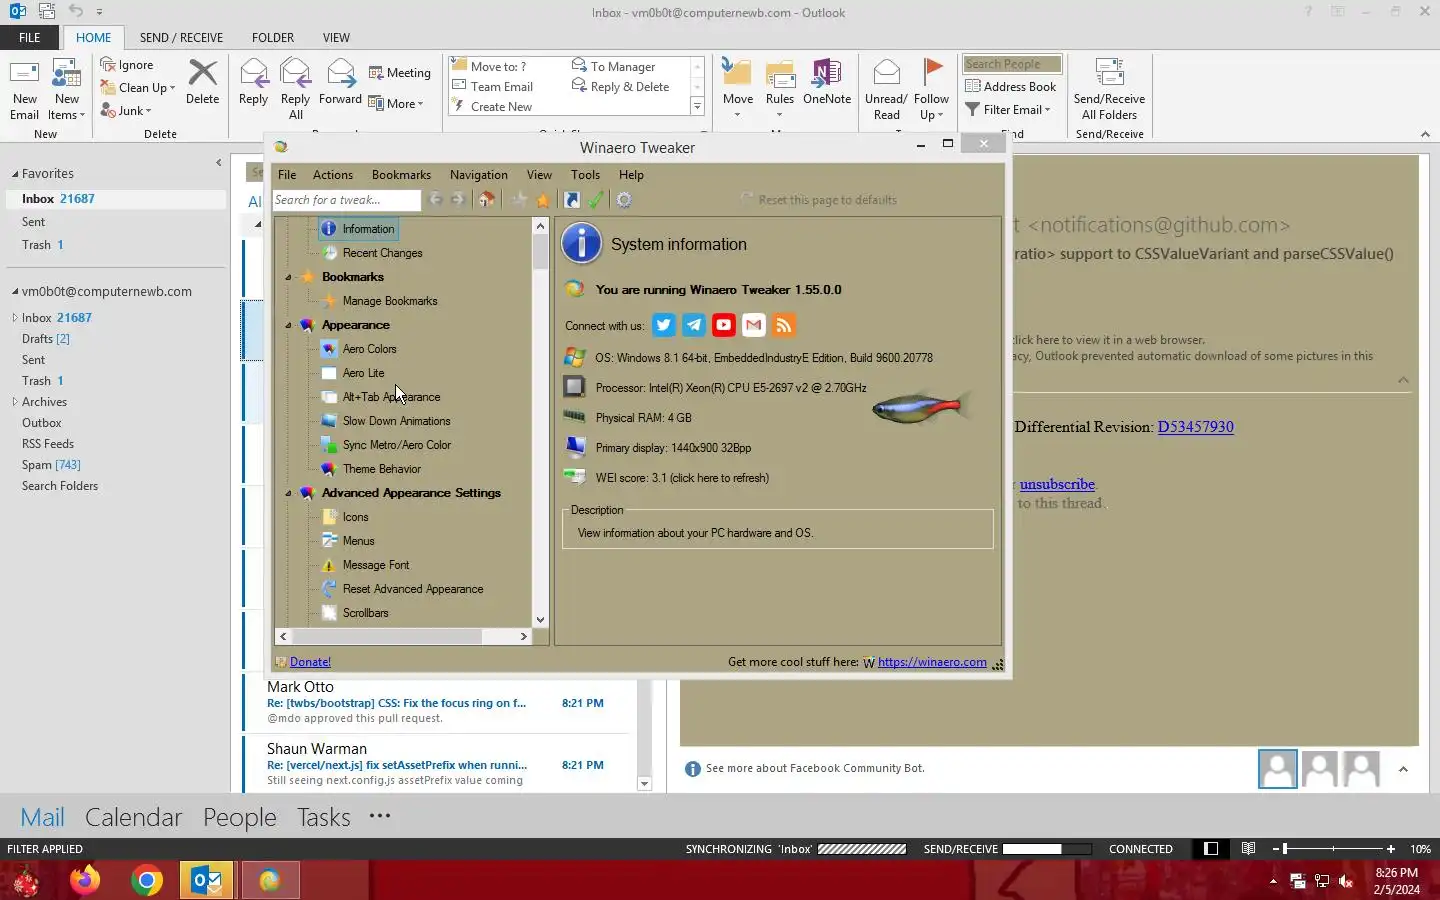The image size is (1440, 900).
Task: Open Outlook FILE tab
Action: click(30, 38)
